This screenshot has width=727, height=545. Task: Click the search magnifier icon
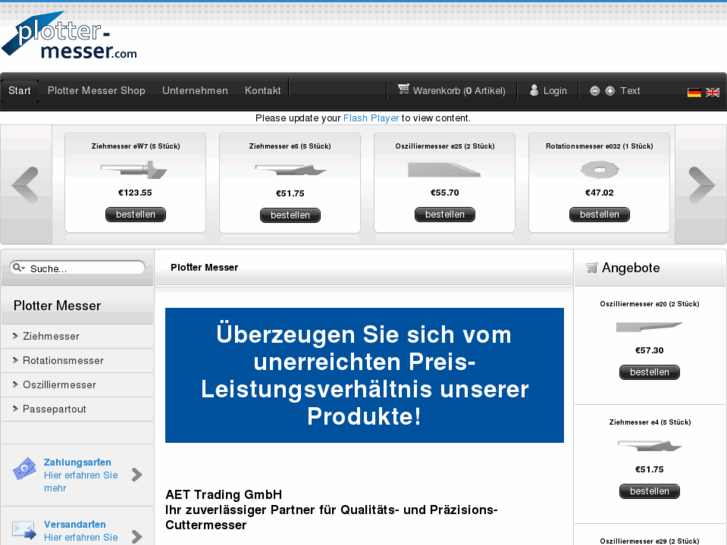[18, 268]
